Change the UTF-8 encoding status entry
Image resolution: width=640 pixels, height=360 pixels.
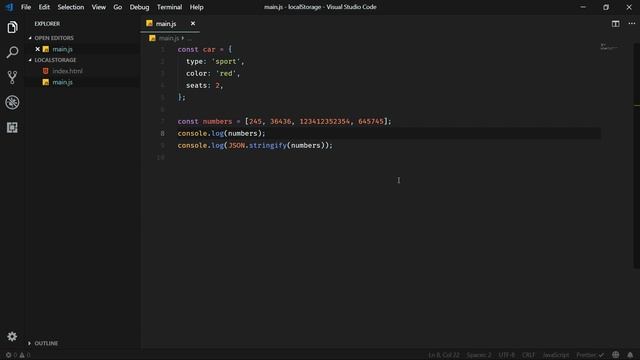pyautogui.click(x=507, y=355)
